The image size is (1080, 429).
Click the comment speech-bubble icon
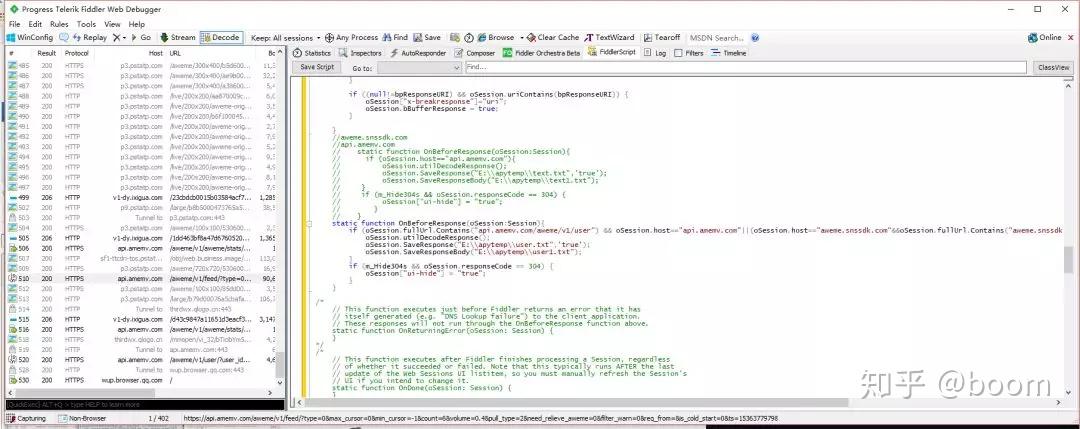tap(64, 37)
